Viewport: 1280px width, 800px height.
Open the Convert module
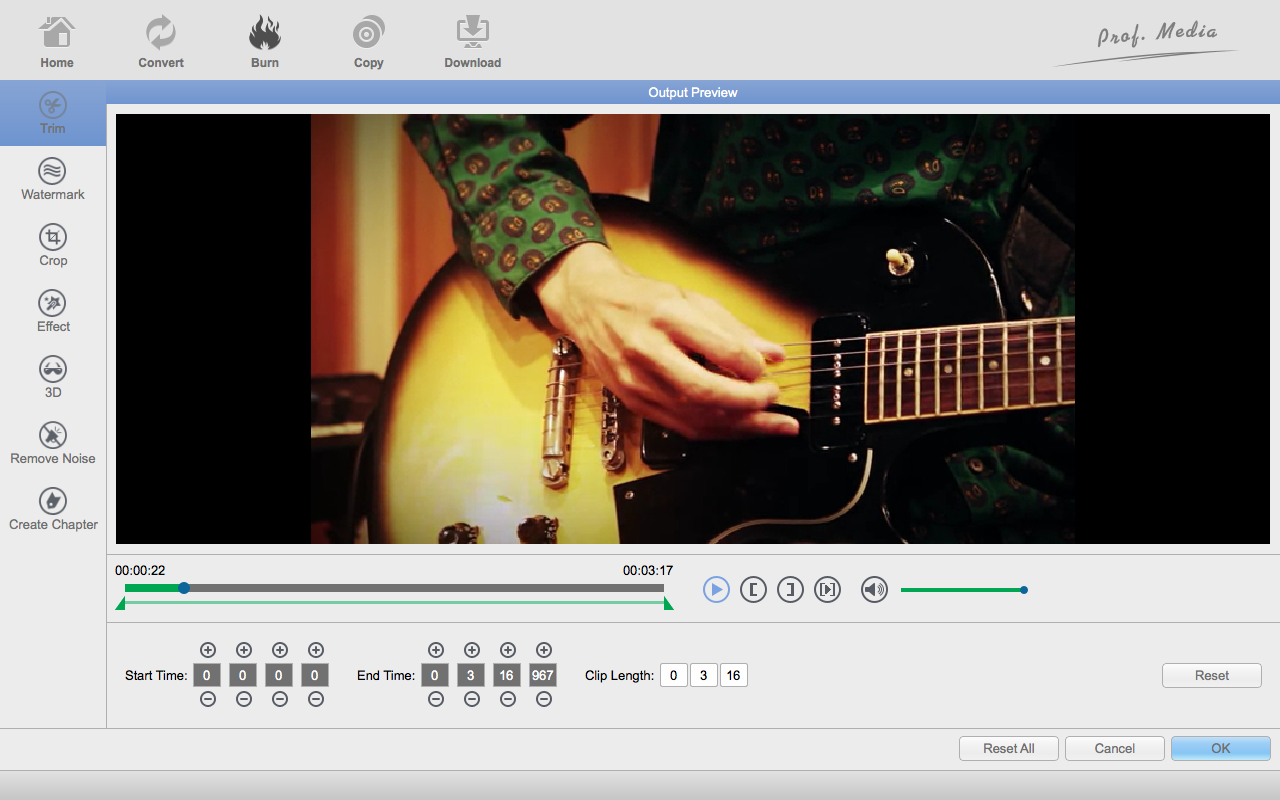pos(161,42)
